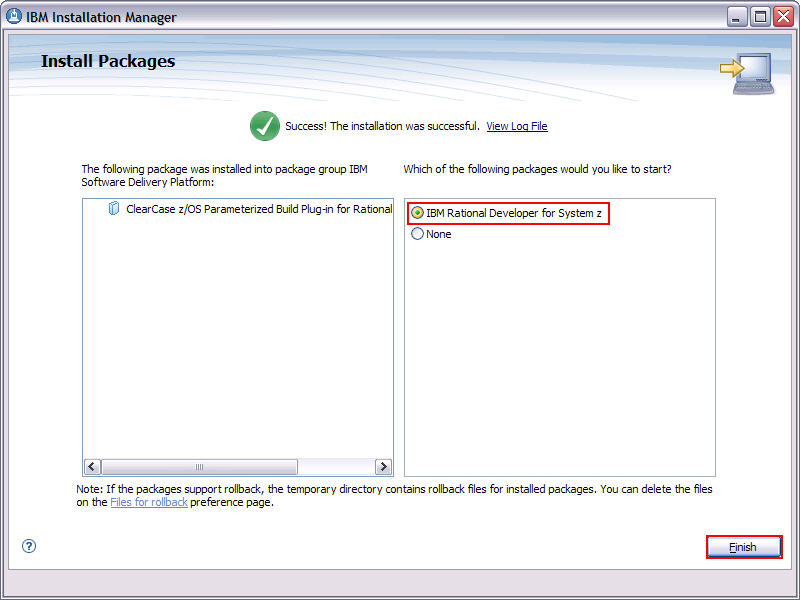Image resolution: width=800 pixels, height=600 pixels.
Task: Click the IBM Installation Manager title bar icon
Action: point(14,16)
